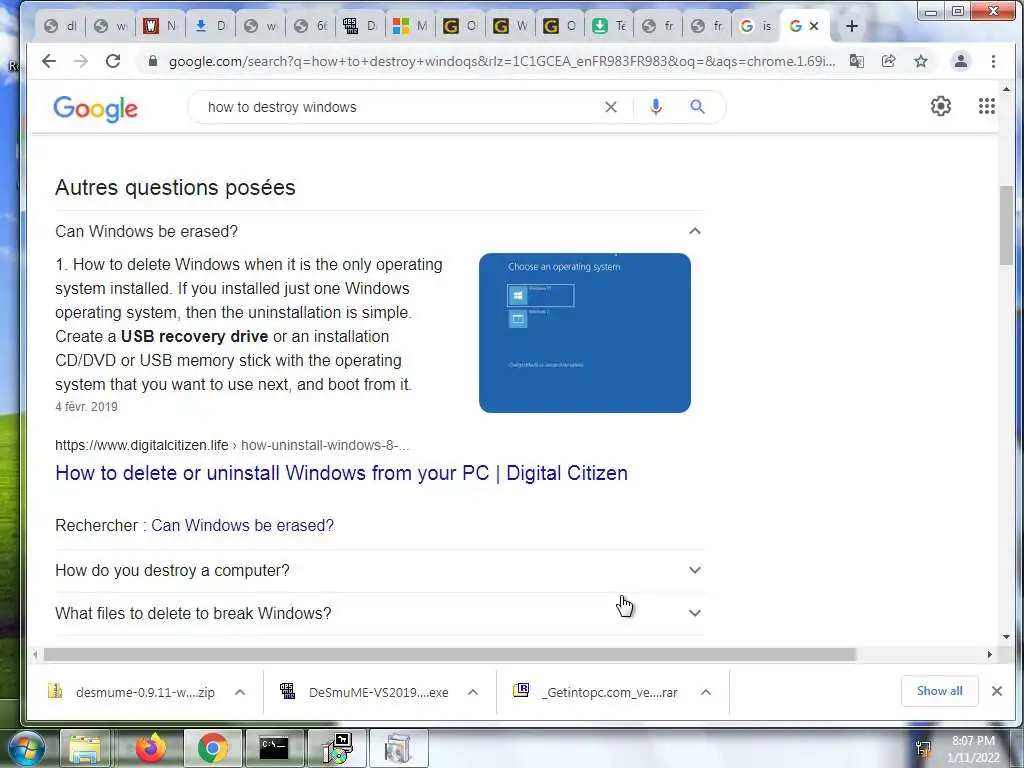Image resolution: width=1024 pixels, height=768 pixels.
Task: Click the Google logo
Action: tap(95, 108)
